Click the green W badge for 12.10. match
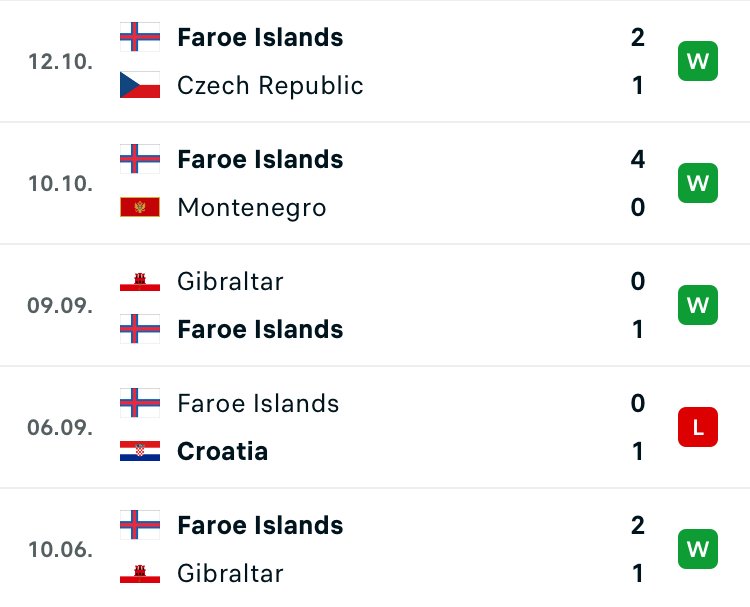This screenshot has width=750, height=607. pos(698,61)
